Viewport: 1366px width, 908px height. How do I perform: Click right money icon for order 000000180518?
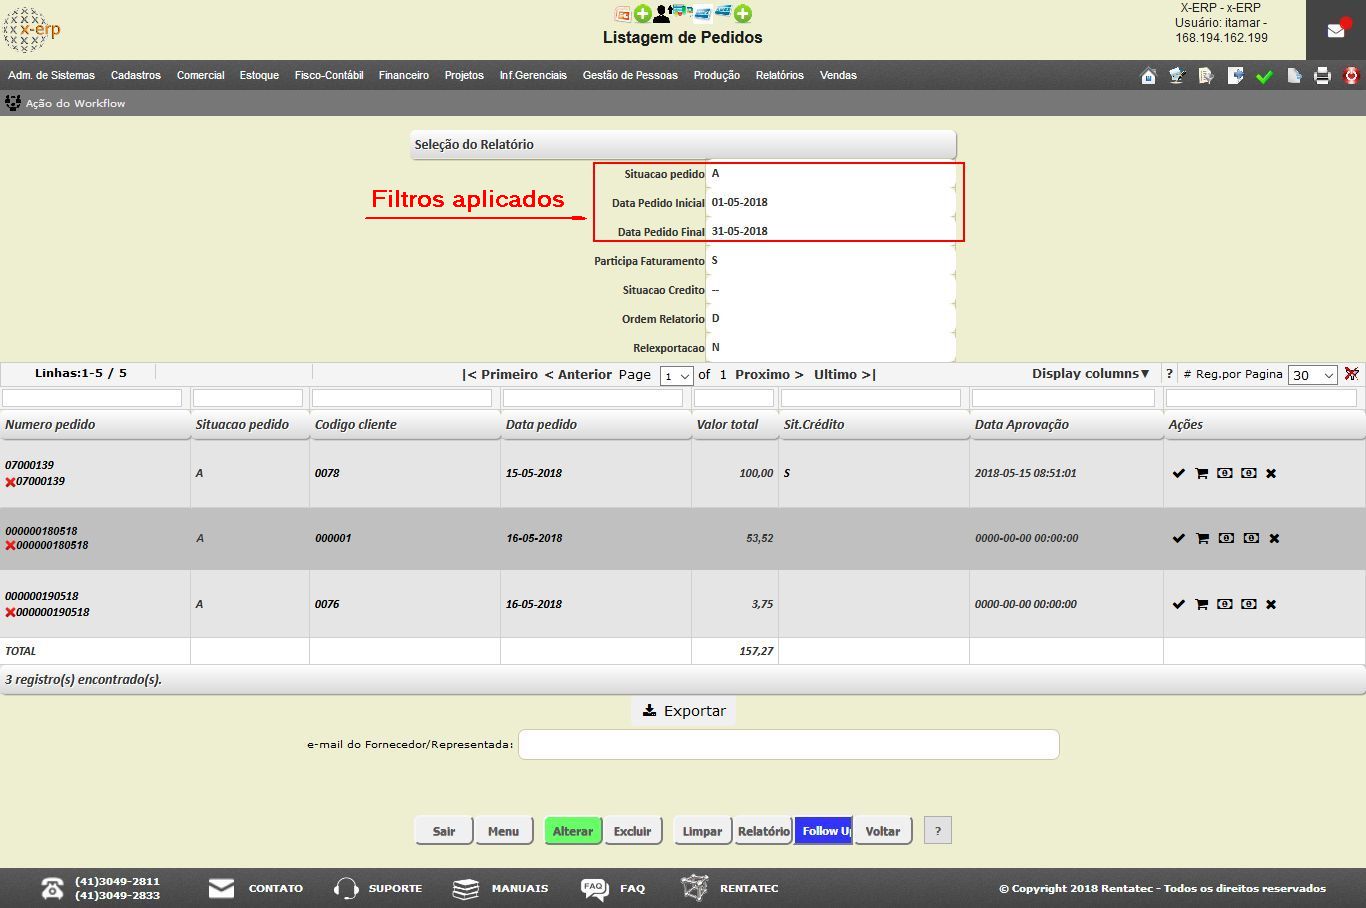(1251, 538)
